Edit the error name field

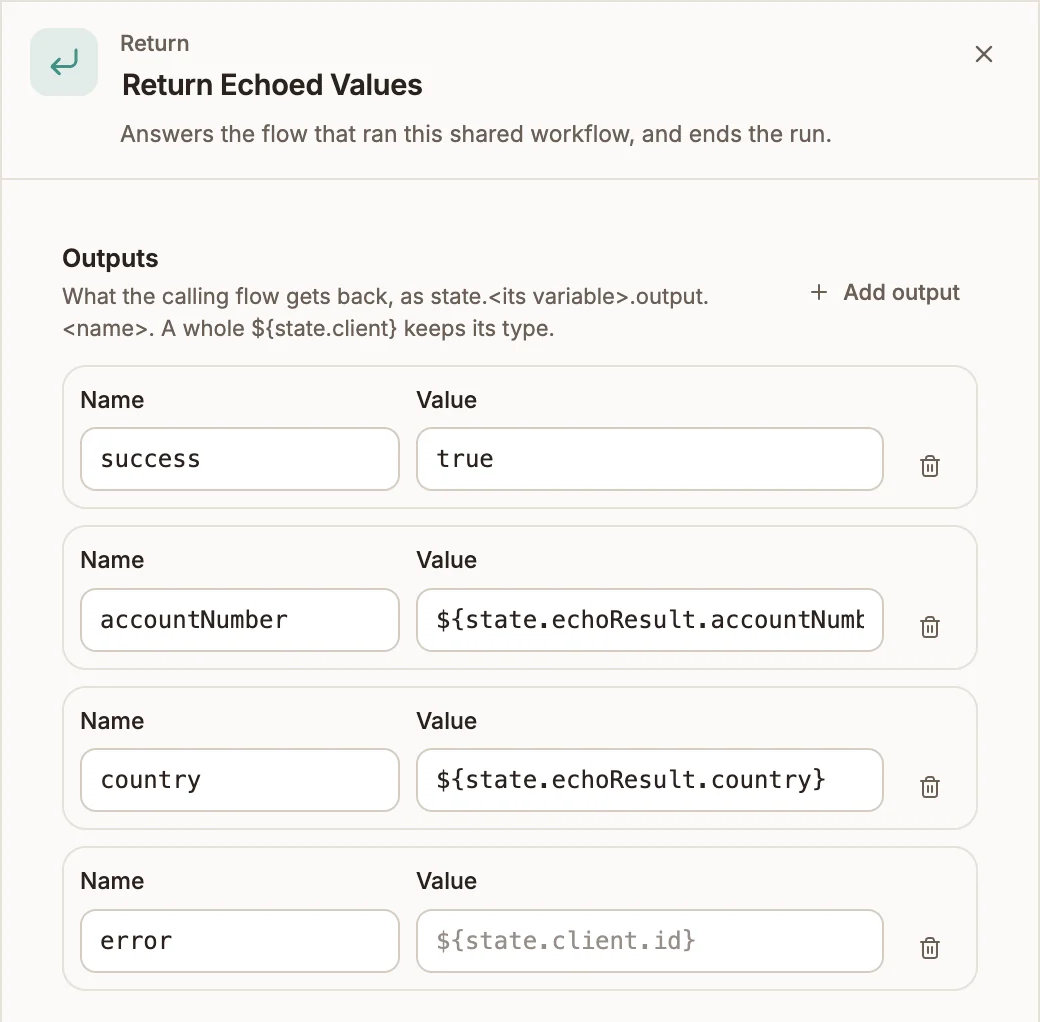point(239,941)
